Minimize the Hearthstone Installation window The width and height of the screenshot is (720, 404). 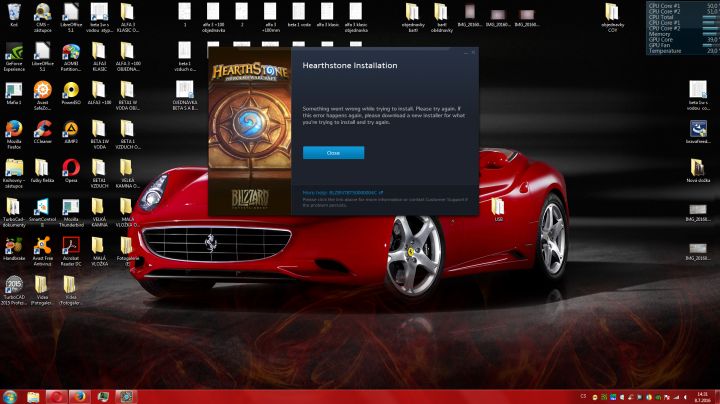pos(466,53)
